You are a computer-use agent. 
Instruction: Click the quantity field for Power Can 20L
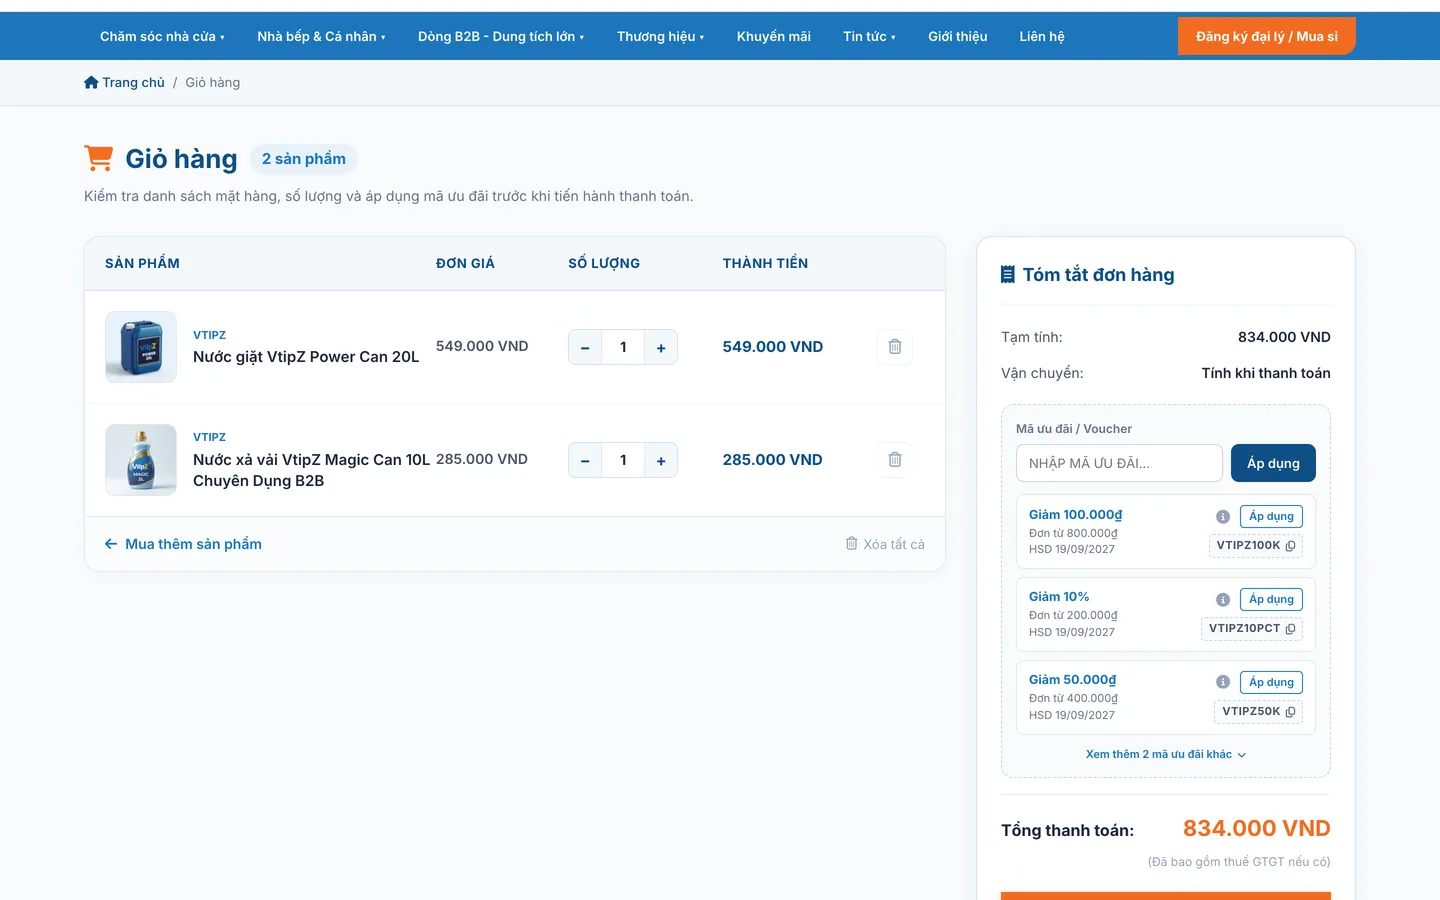pyautogui.click(x=623, y=347)
